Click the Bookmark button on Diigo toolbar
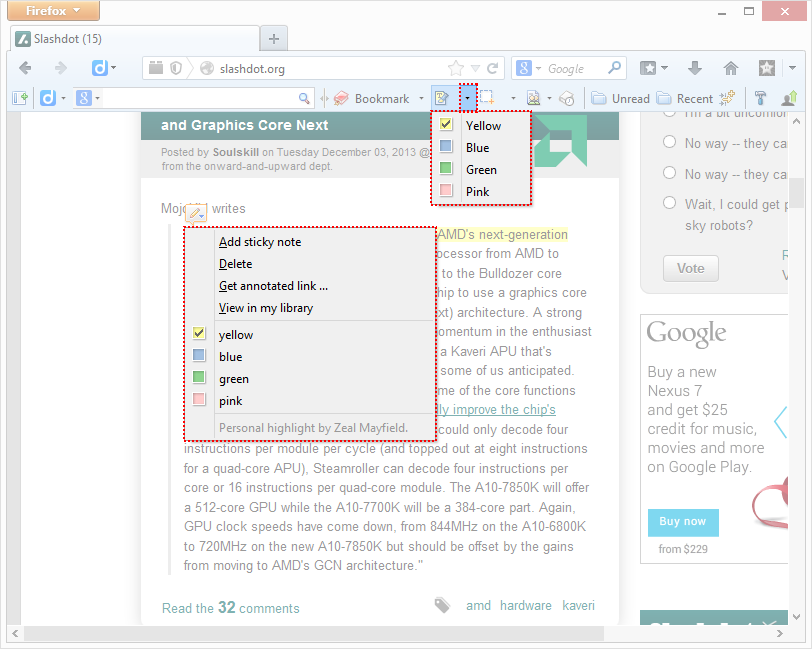 click(372, 98)
